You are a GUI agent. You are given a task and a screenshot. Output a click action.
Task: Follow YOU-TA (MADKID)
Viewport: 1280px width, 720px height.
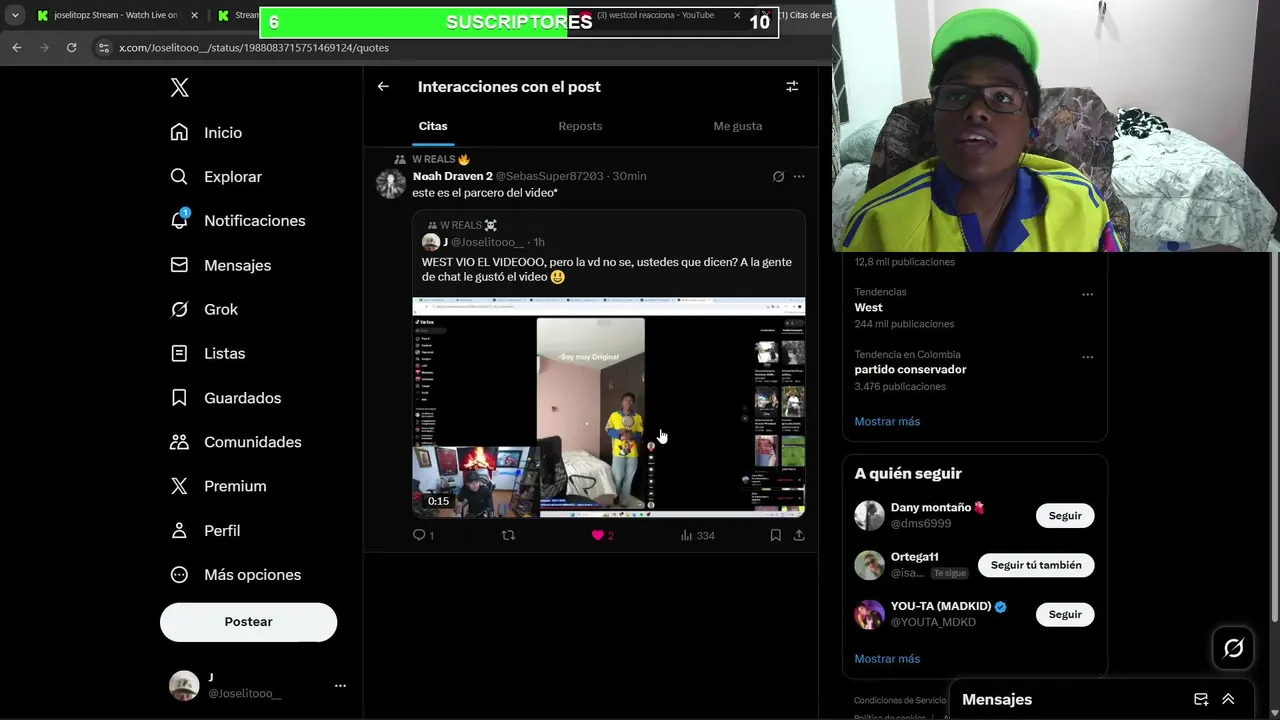coord(1065,614)
